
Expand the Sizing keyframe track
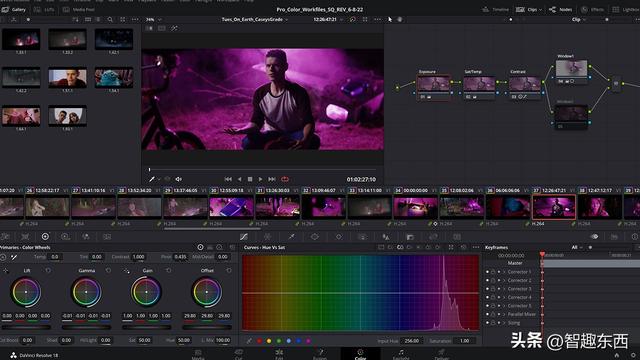coord(504,323)
